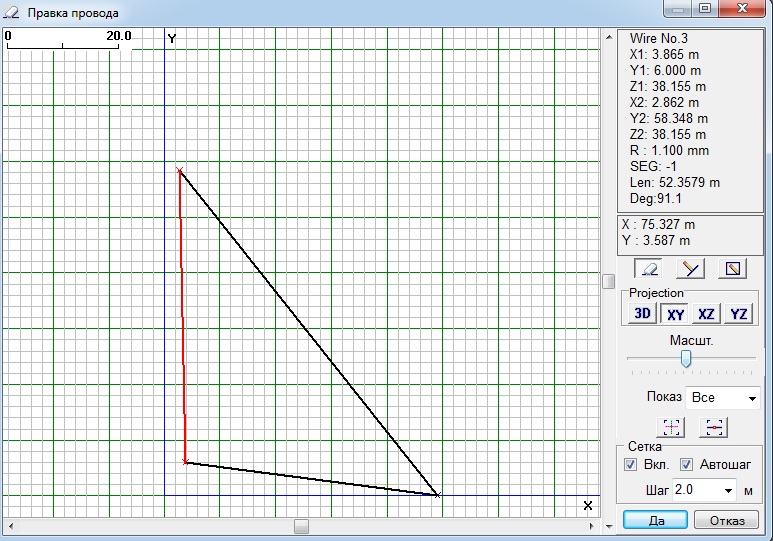Click the 'Wire No.3' text
The width and height of the screenshot is (773, 541).
tap(658, 38)
